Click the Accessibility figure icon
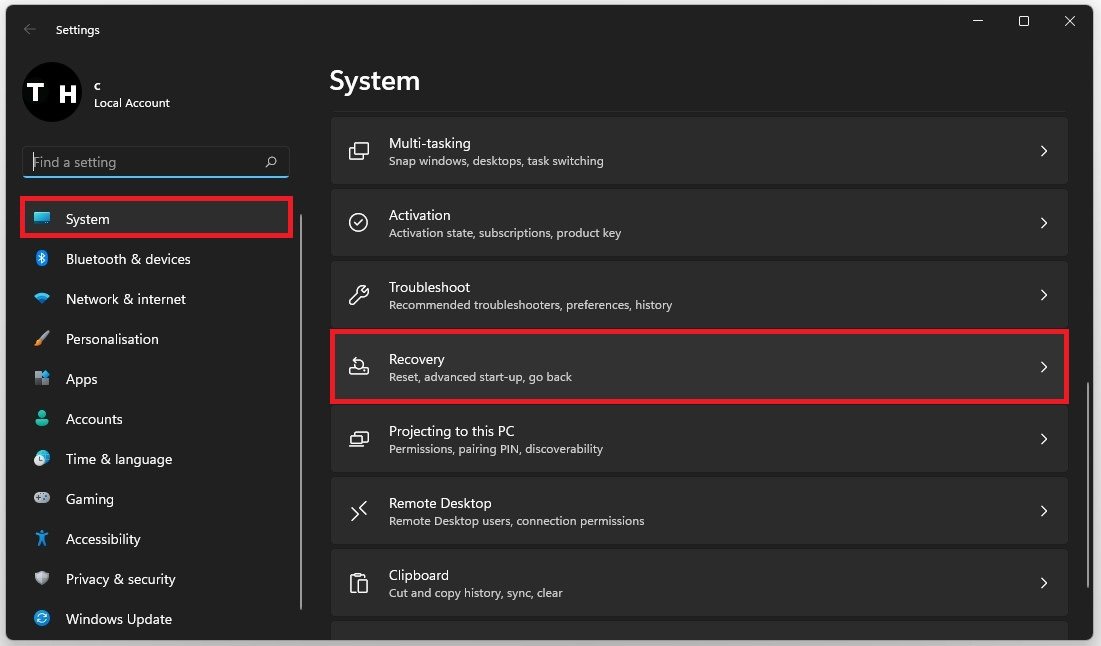This screenshot has width=1101, height=646. [x=42, y=539]
